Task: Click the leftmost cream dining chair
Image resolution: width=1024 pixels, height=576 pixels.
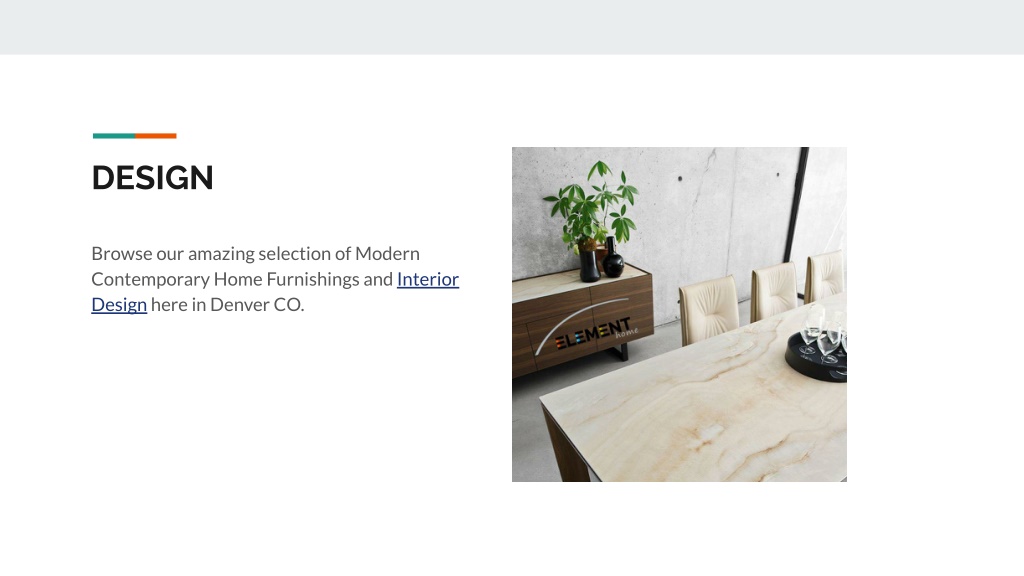Action: click(710, 310)
